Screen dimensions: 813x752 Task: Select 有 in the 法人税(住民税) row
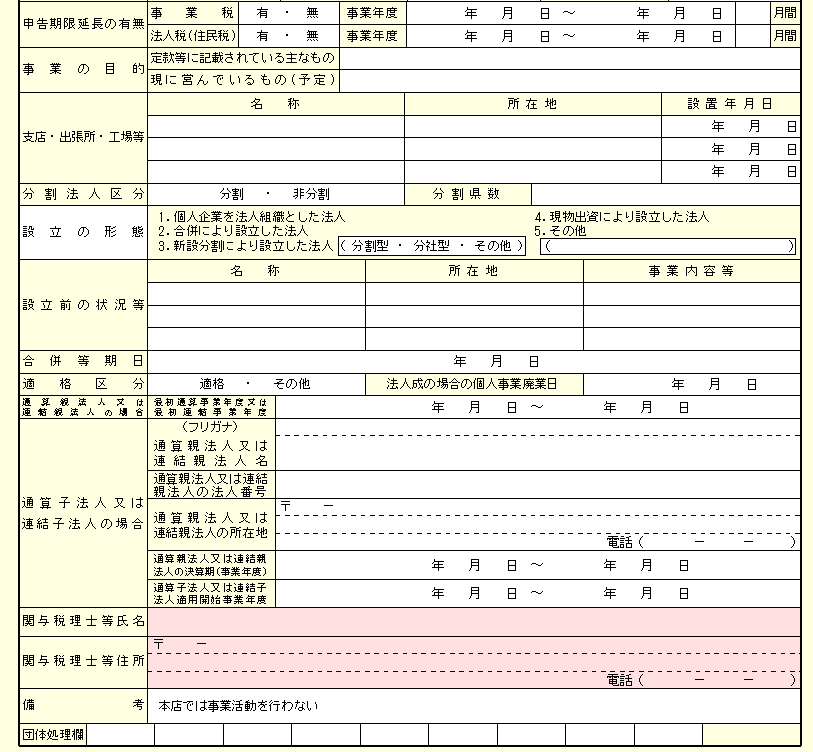point(263,36)
